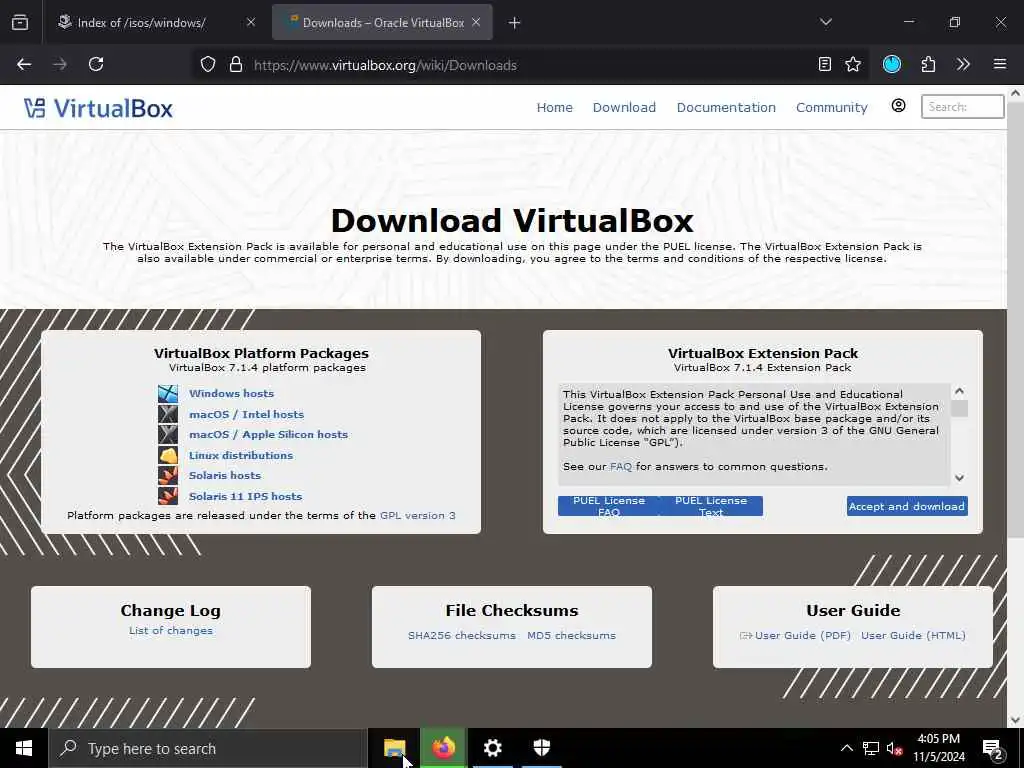The width and height of the screenshot is (1024, 768).
Task: Show more tools via double-chevron icon
Action: pos(963,64)
